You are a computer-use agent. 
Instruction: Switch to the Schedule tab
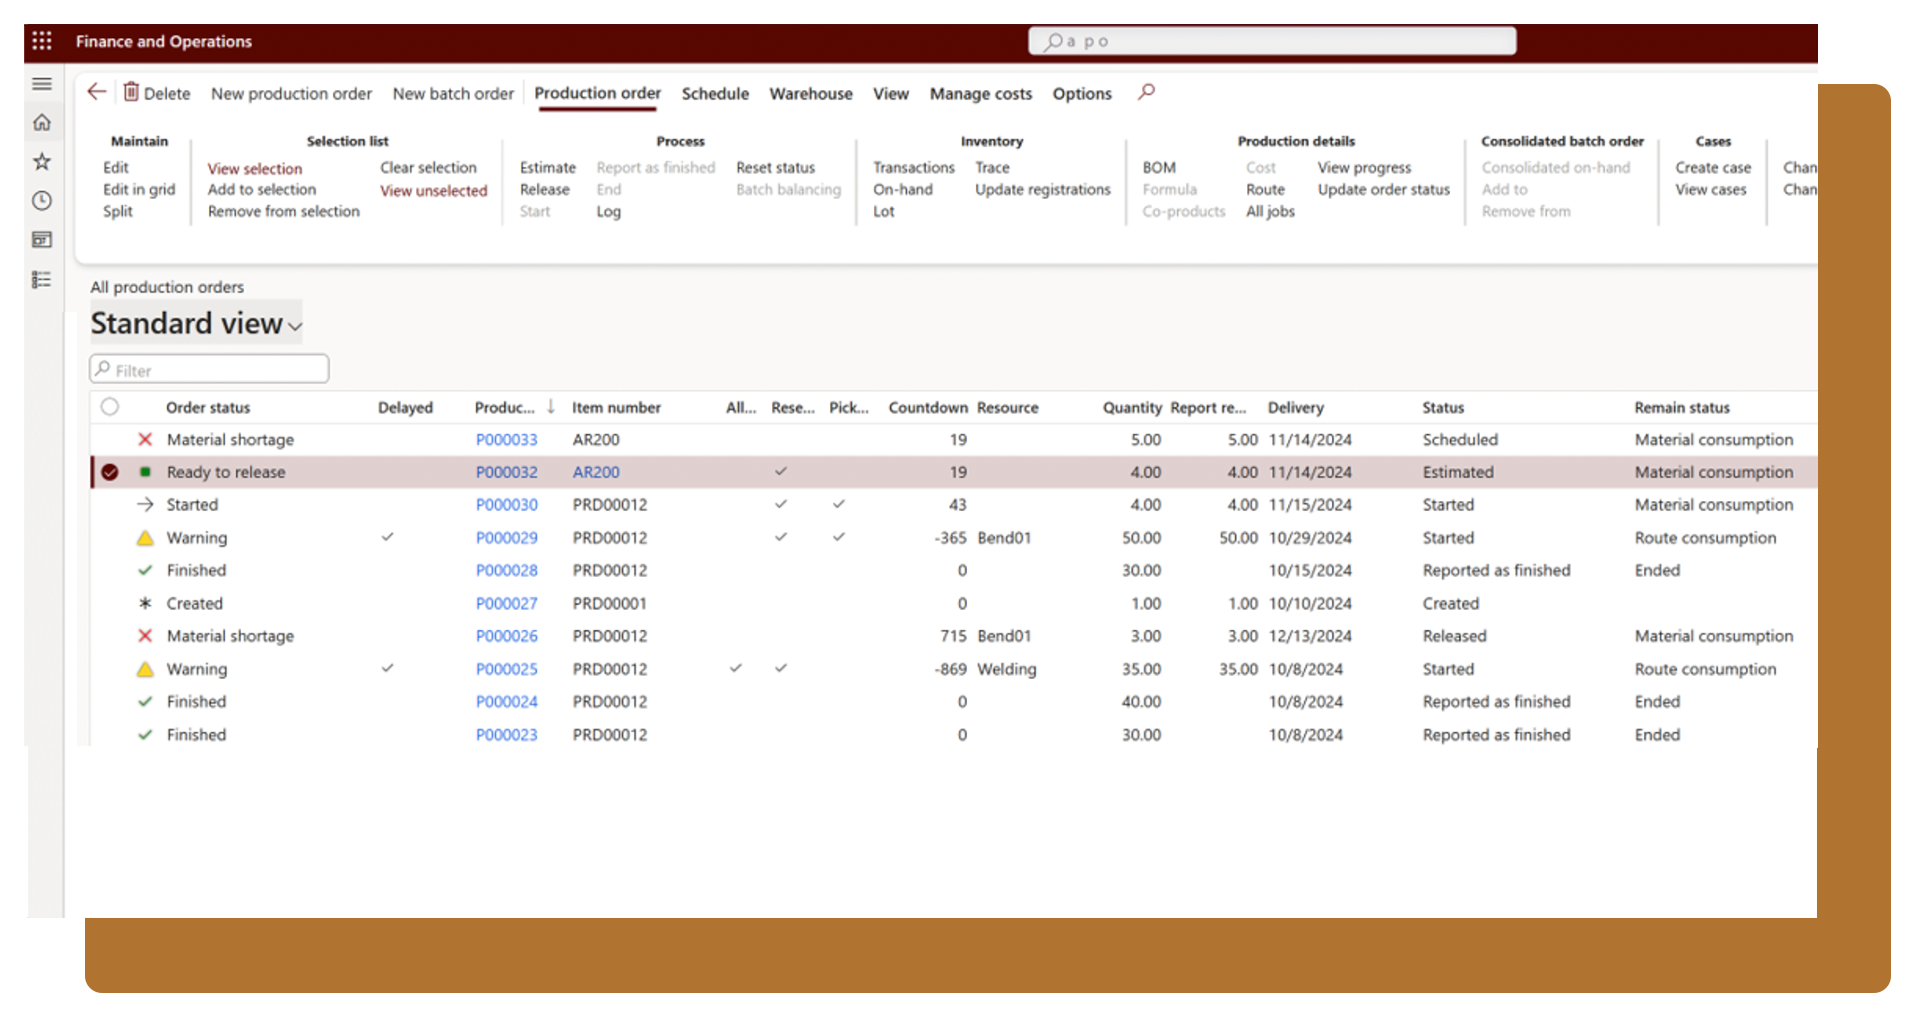pos(715,94)
